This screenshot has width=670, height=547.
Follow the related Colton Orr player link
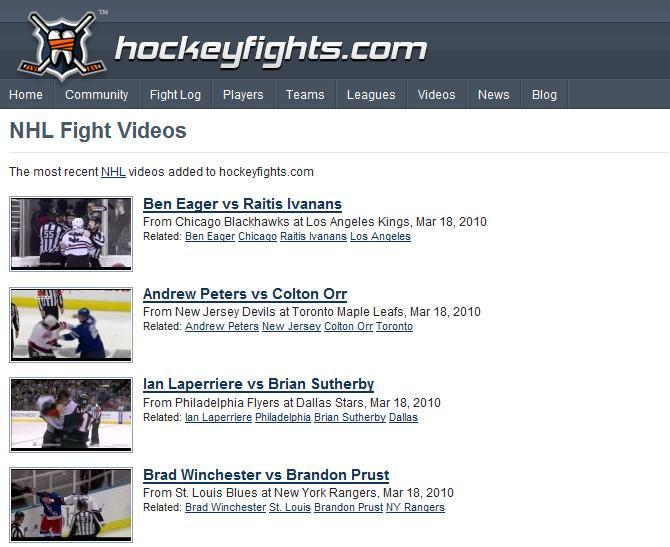click(x=348, y=326)
